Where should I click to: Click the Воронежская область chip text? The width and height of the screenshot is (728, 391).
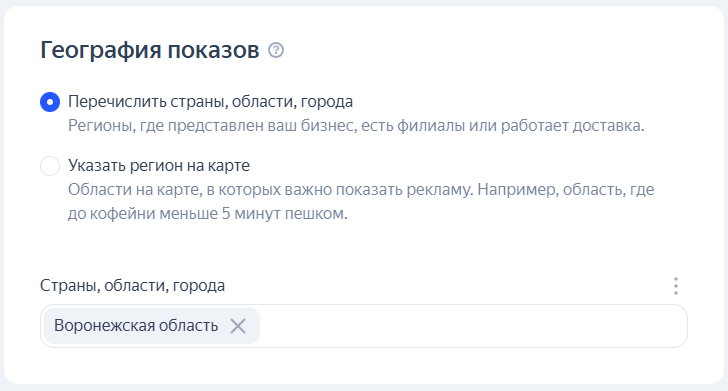pyautogui.click(x=136, y=326)
